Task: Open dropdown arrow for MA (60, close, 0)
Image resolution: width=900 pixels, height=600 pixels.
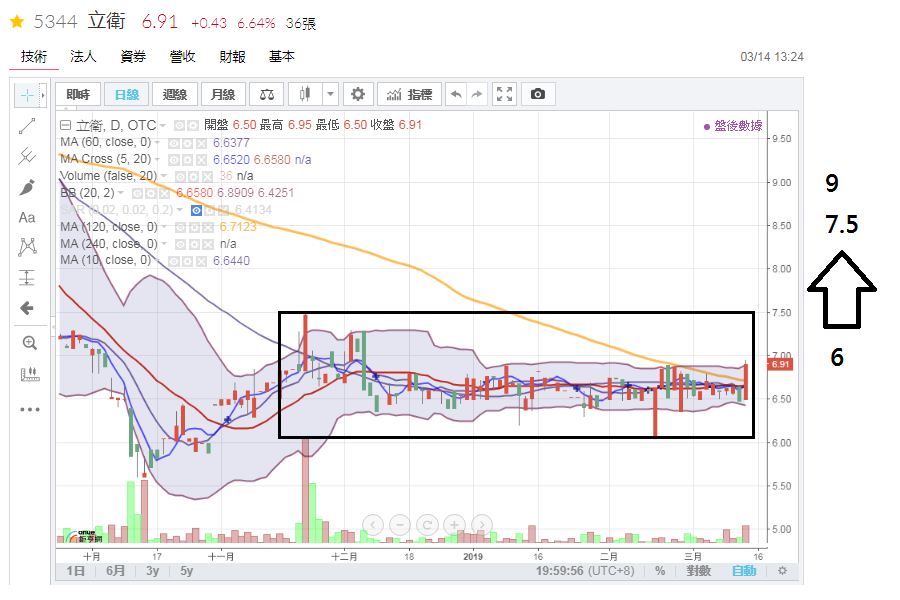Action: (x=157, y=142)
